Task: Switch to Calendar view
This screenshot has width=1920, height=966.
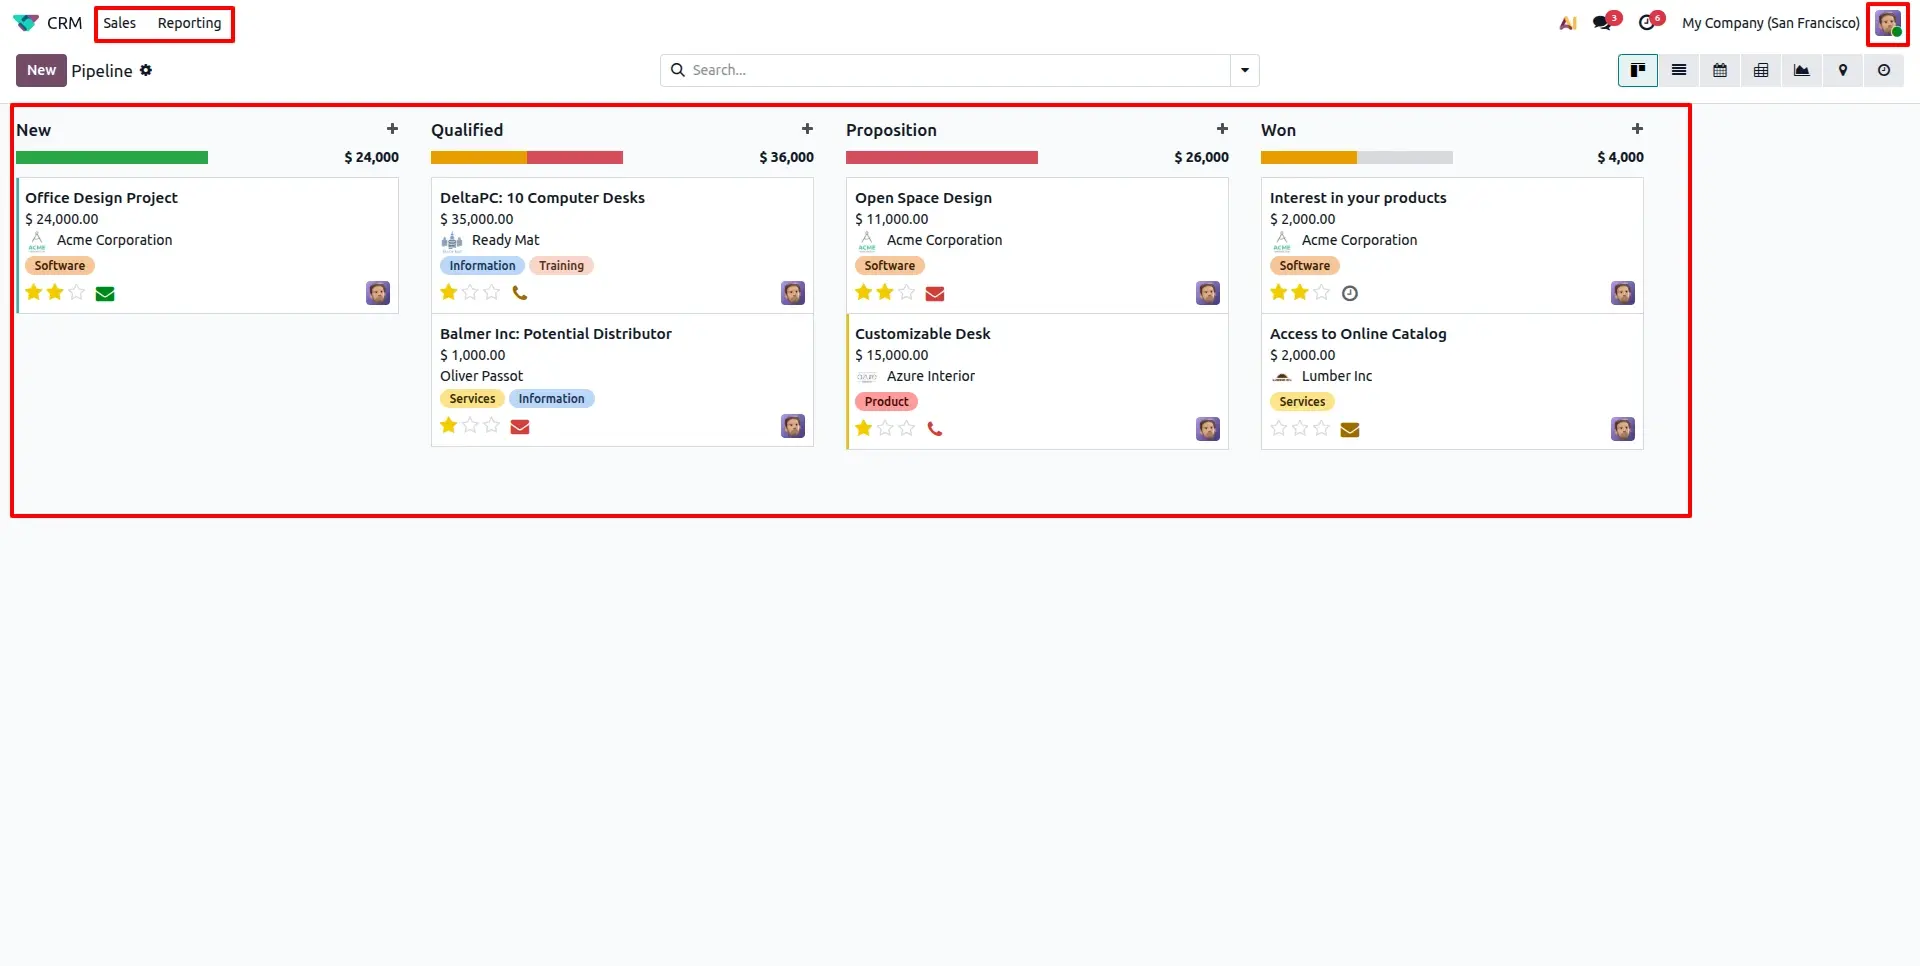Action: tap(1720, 70)
